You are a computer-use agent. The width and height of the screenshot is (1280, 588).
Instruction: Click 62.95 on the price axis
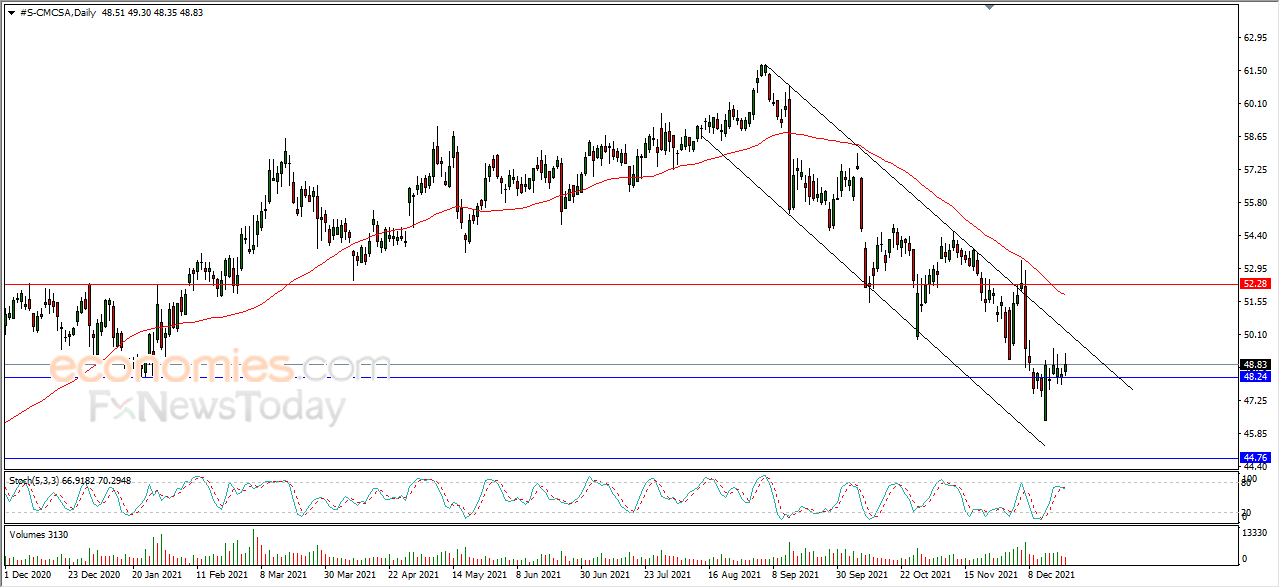point(1254,38)
